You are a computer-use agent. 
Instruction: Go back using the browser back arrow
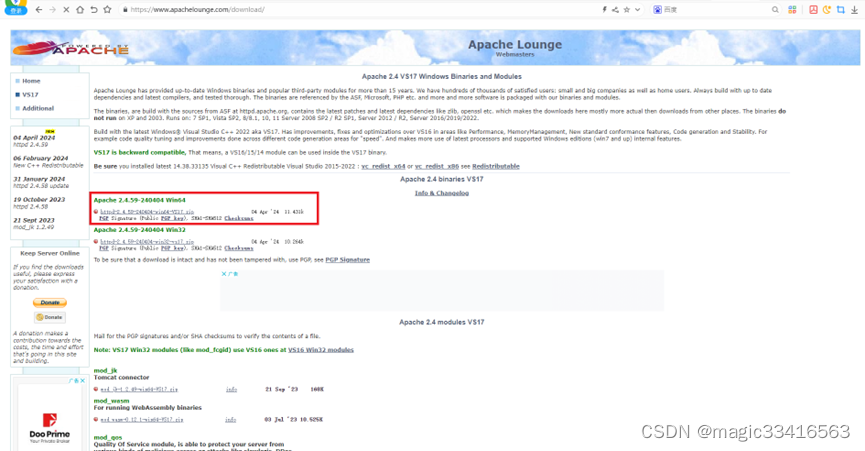click(39, 9)
